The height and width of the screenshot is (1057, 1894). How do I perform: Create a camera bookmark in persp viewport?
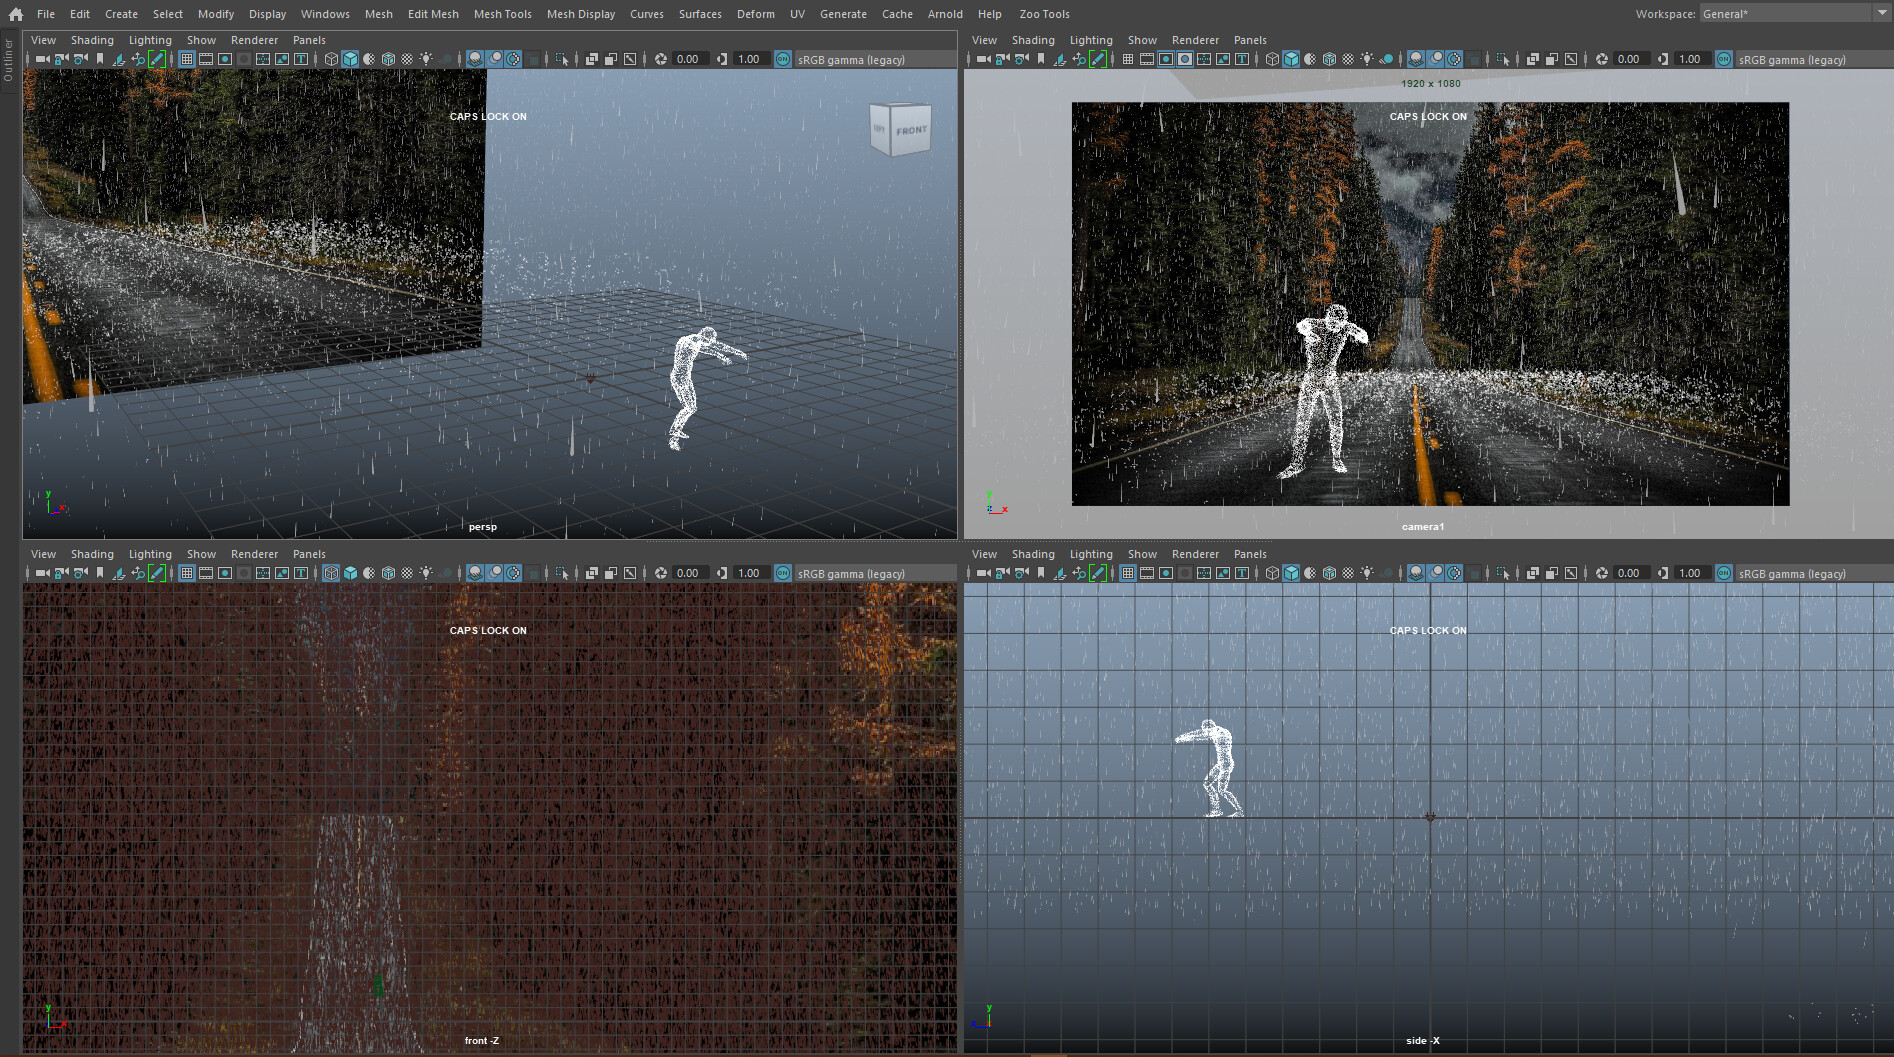point(100,59)
